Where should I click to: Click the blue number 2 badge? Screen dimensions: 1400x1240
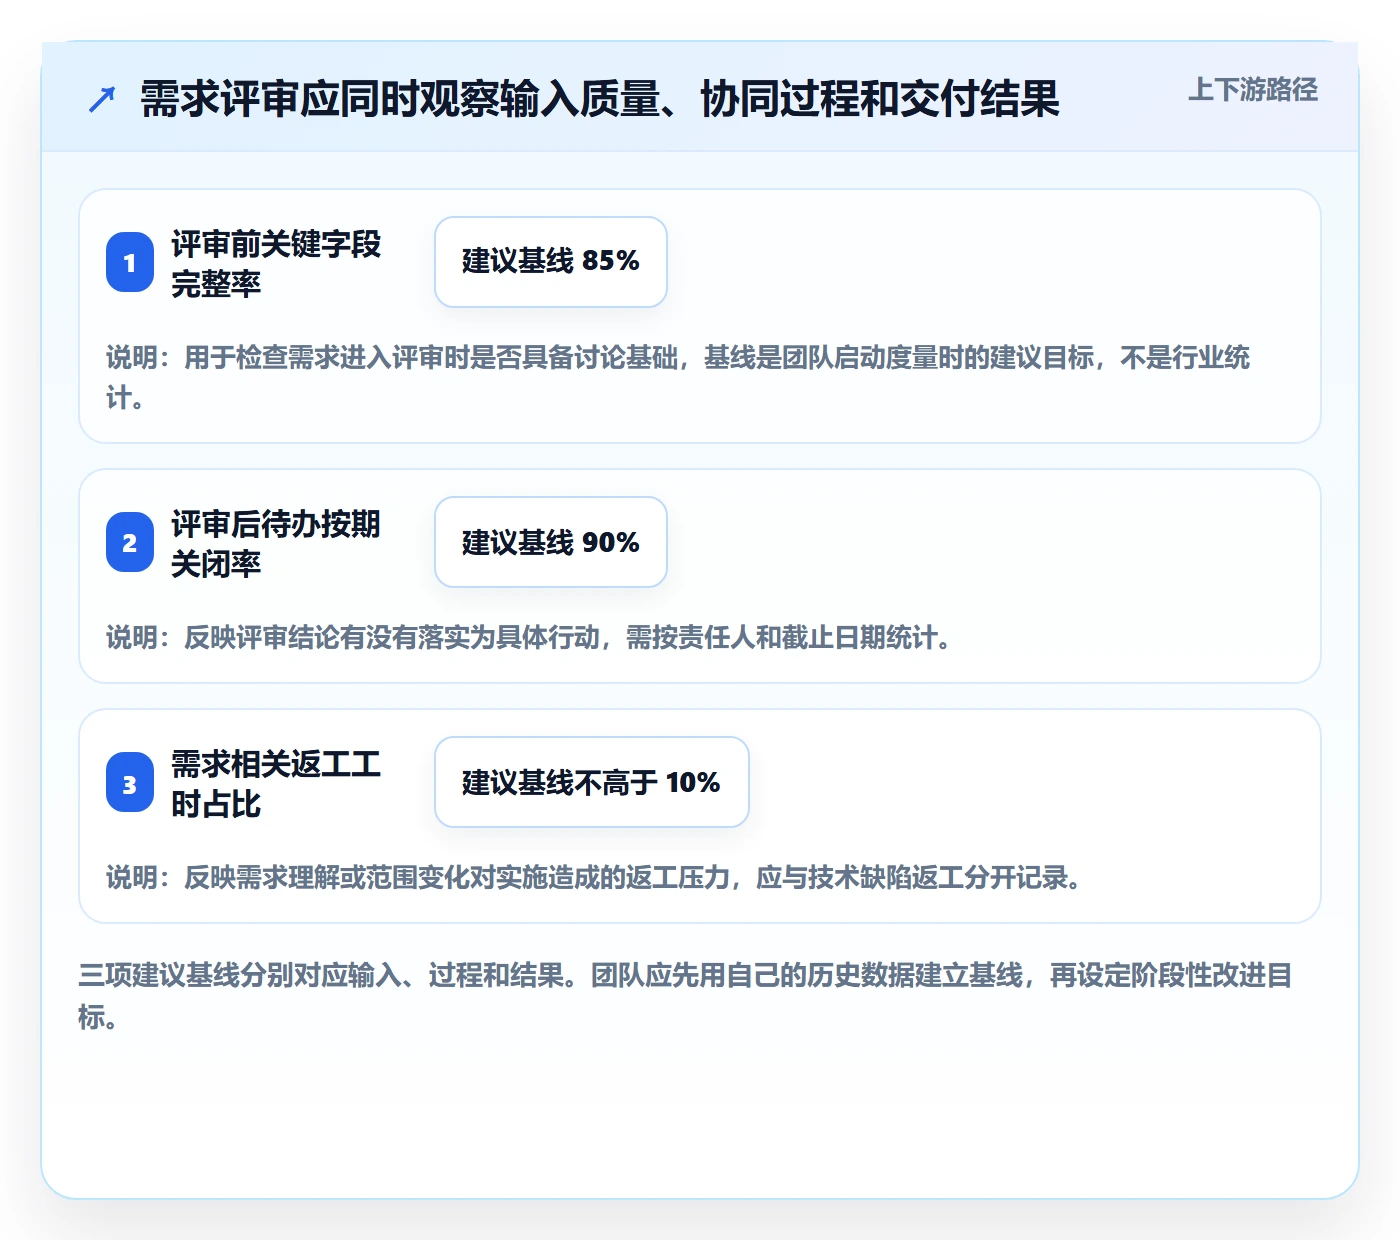(130, 542)
